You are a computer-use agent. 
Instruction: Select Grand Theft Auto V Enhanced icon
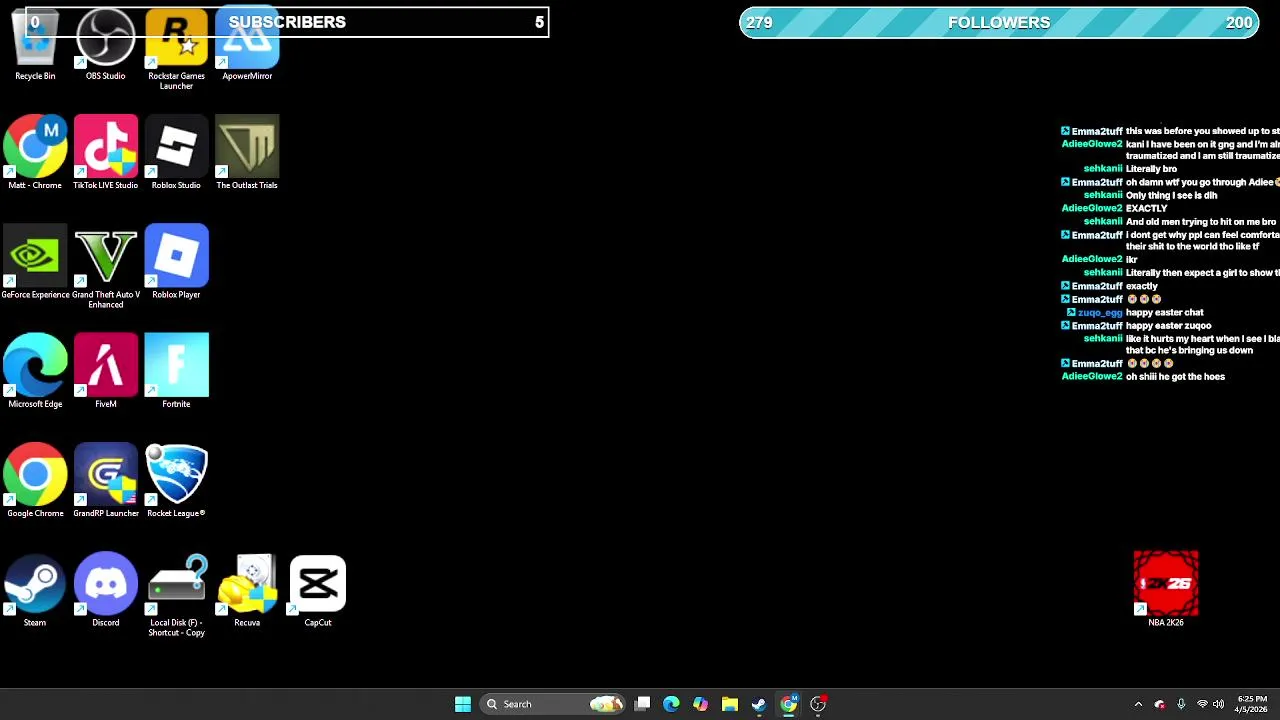tap(105, 266)
